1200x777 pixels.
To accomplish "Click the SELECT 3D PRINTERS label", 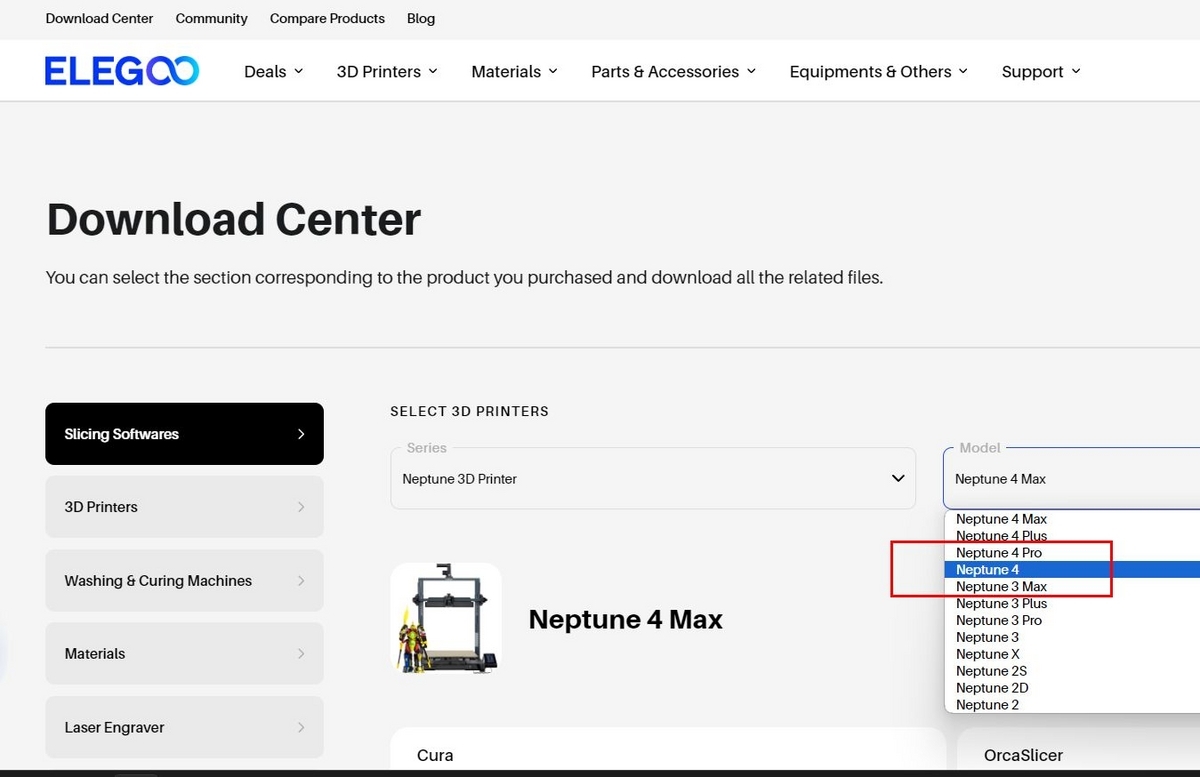I will (x=469, y=411).
